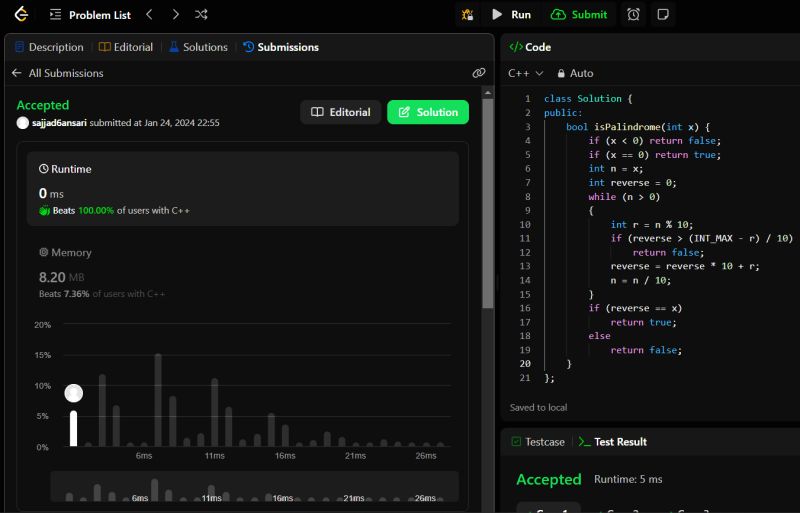Click the 'class Solution {' code line

pyautogui.click(x=588, y=99)
